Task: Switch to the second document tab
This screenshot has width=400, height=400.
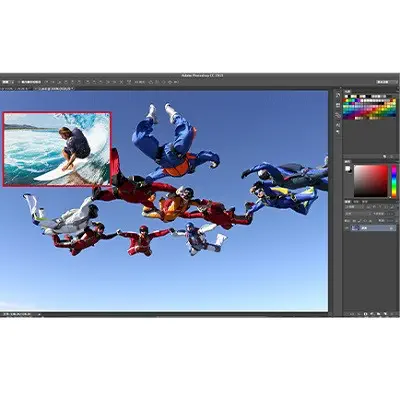Action: click(53, 89)
